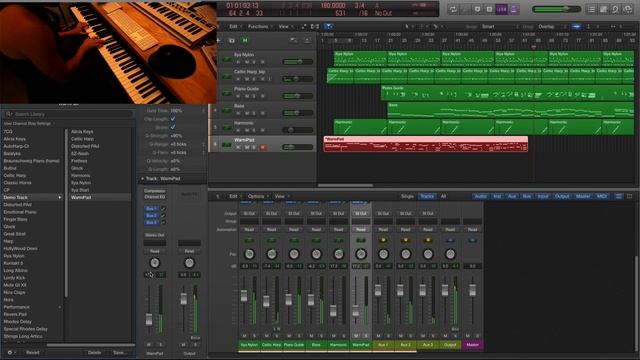Click the Output channel blue icon
The width and height of the screenshot is (640, 360).
pos(450,240)
